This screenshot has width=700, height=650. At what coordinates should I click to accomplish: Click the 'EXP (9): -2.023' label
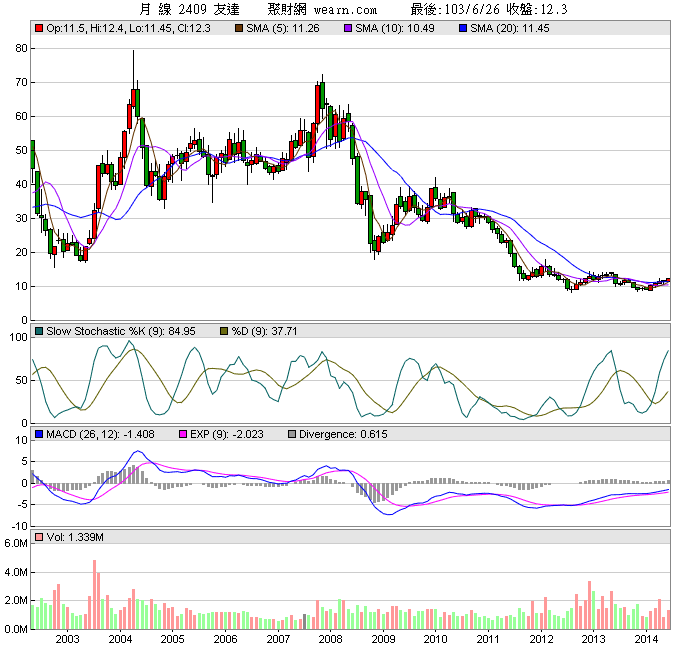[227, 434]
